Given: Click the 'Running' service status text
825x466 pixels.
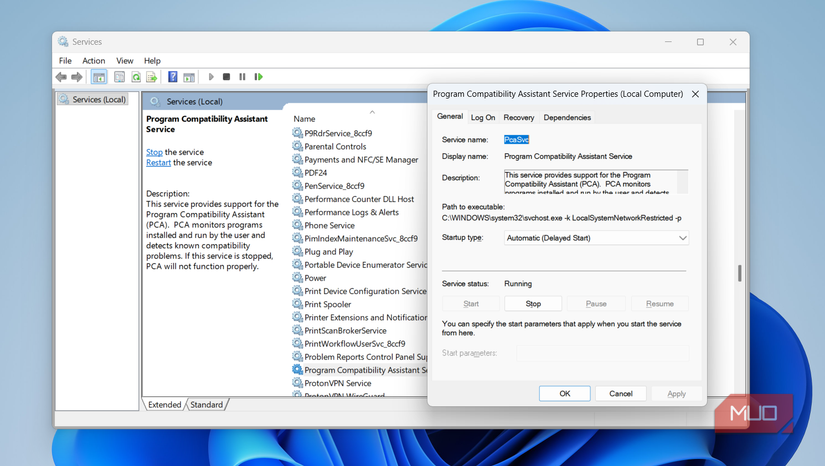Looking at the screenshot, I should (x=518, y=283).
